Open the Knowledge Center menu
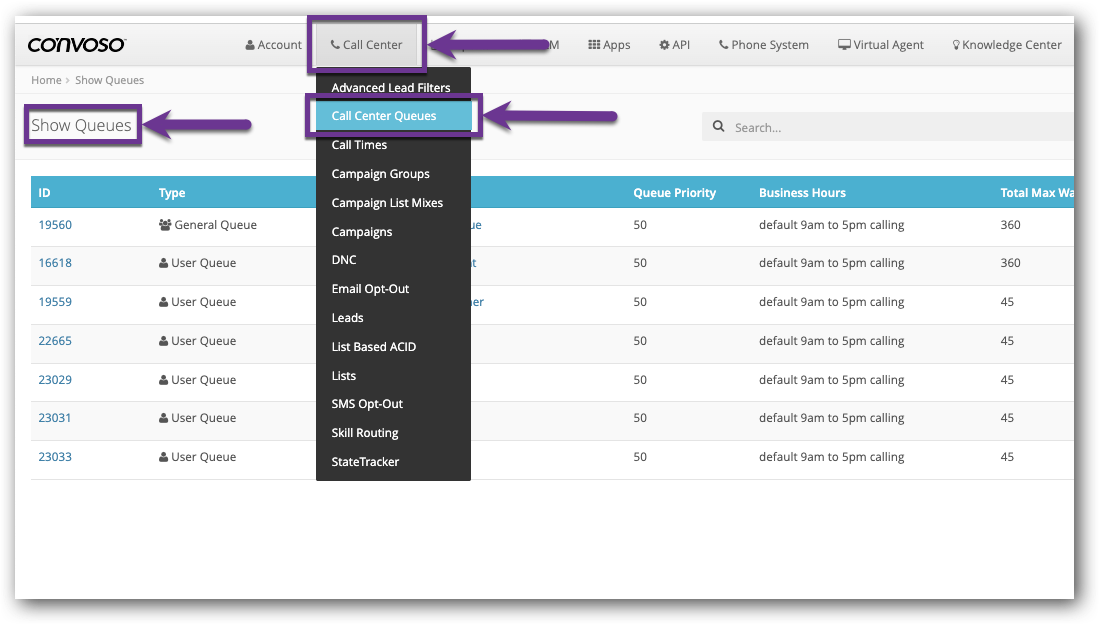This screenshot has width=1099, height=624. (1006, 45)
